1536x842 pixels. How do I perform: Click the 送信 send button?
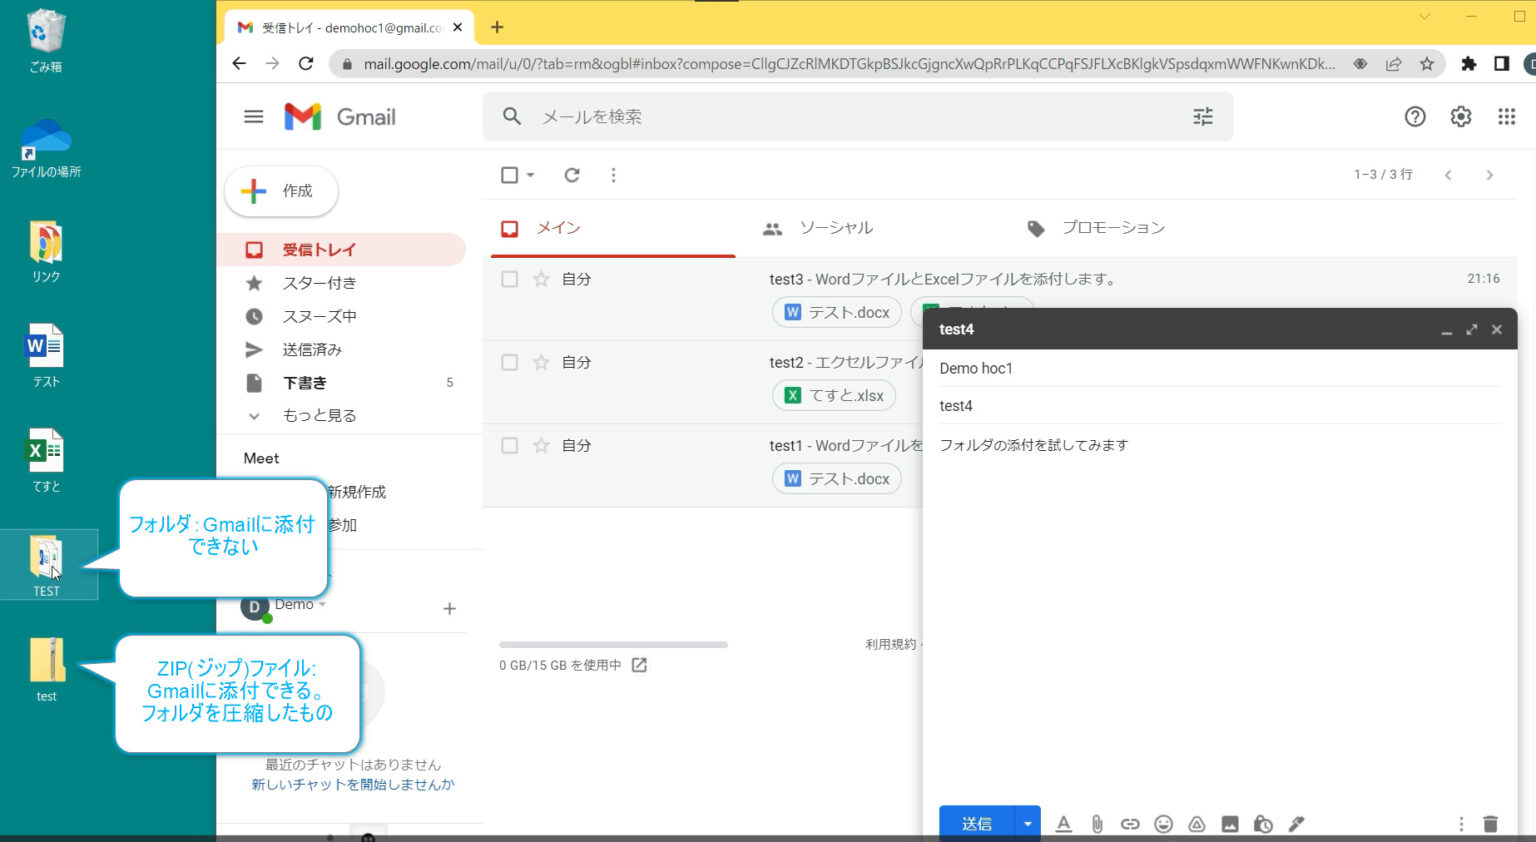tap(977, 824)
